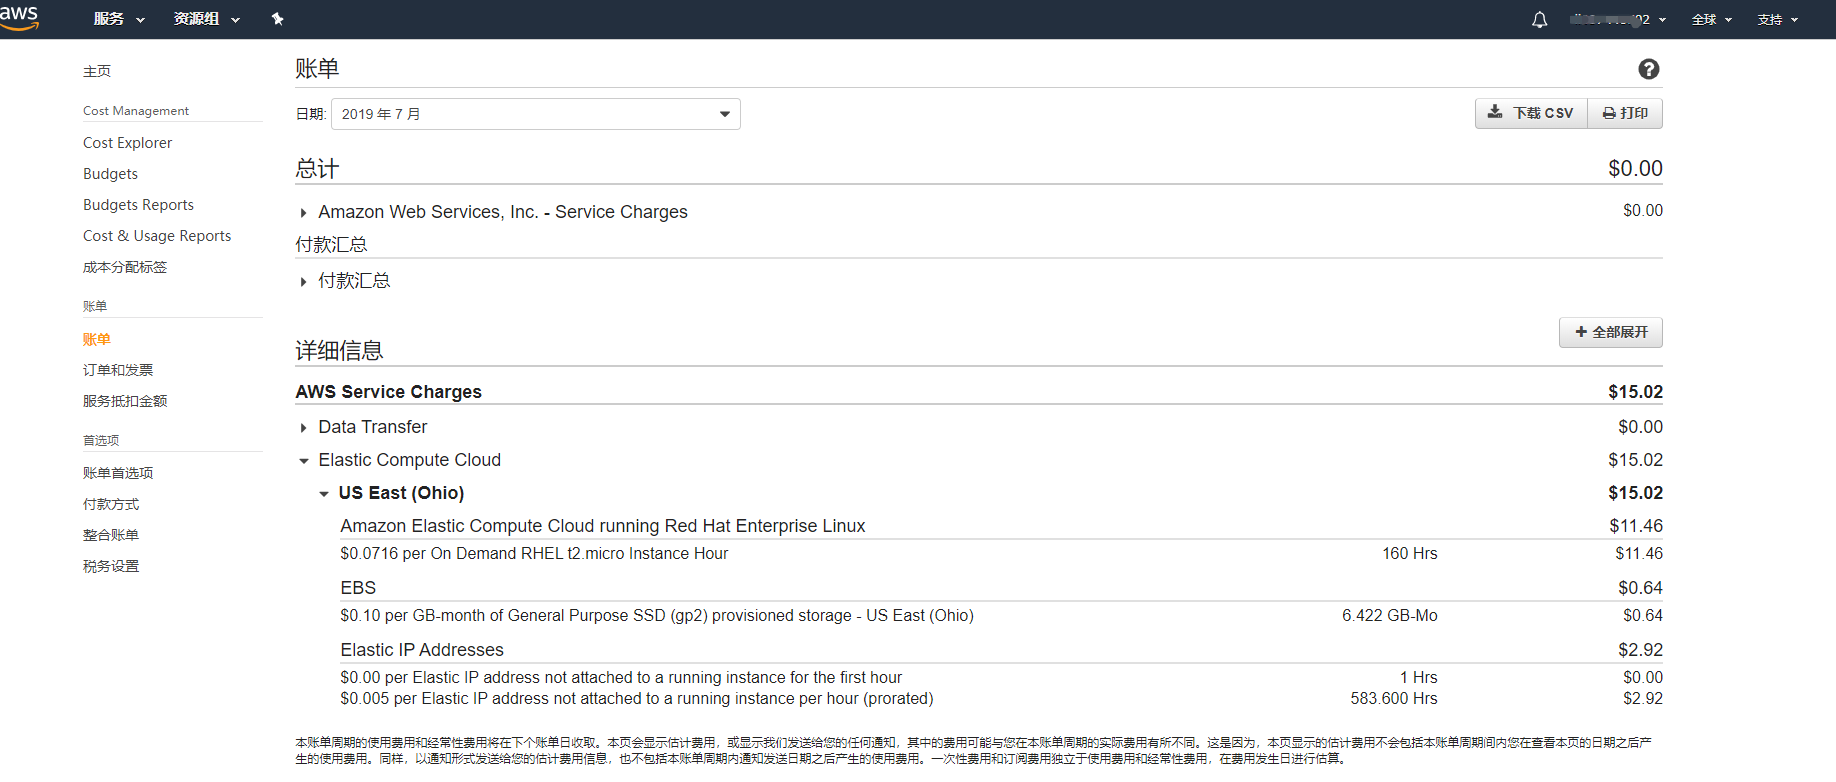Open the 资源组 resource groups menu
The width and height of the screenshot is (1836, 782).
click(x=207, y=19)
